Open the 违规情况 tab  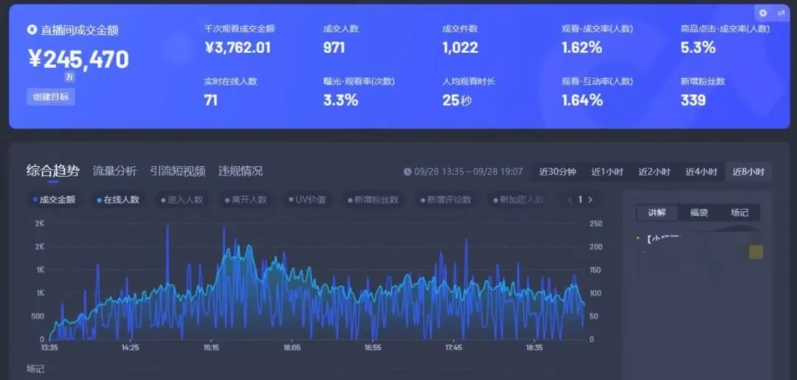pos(240,171)
